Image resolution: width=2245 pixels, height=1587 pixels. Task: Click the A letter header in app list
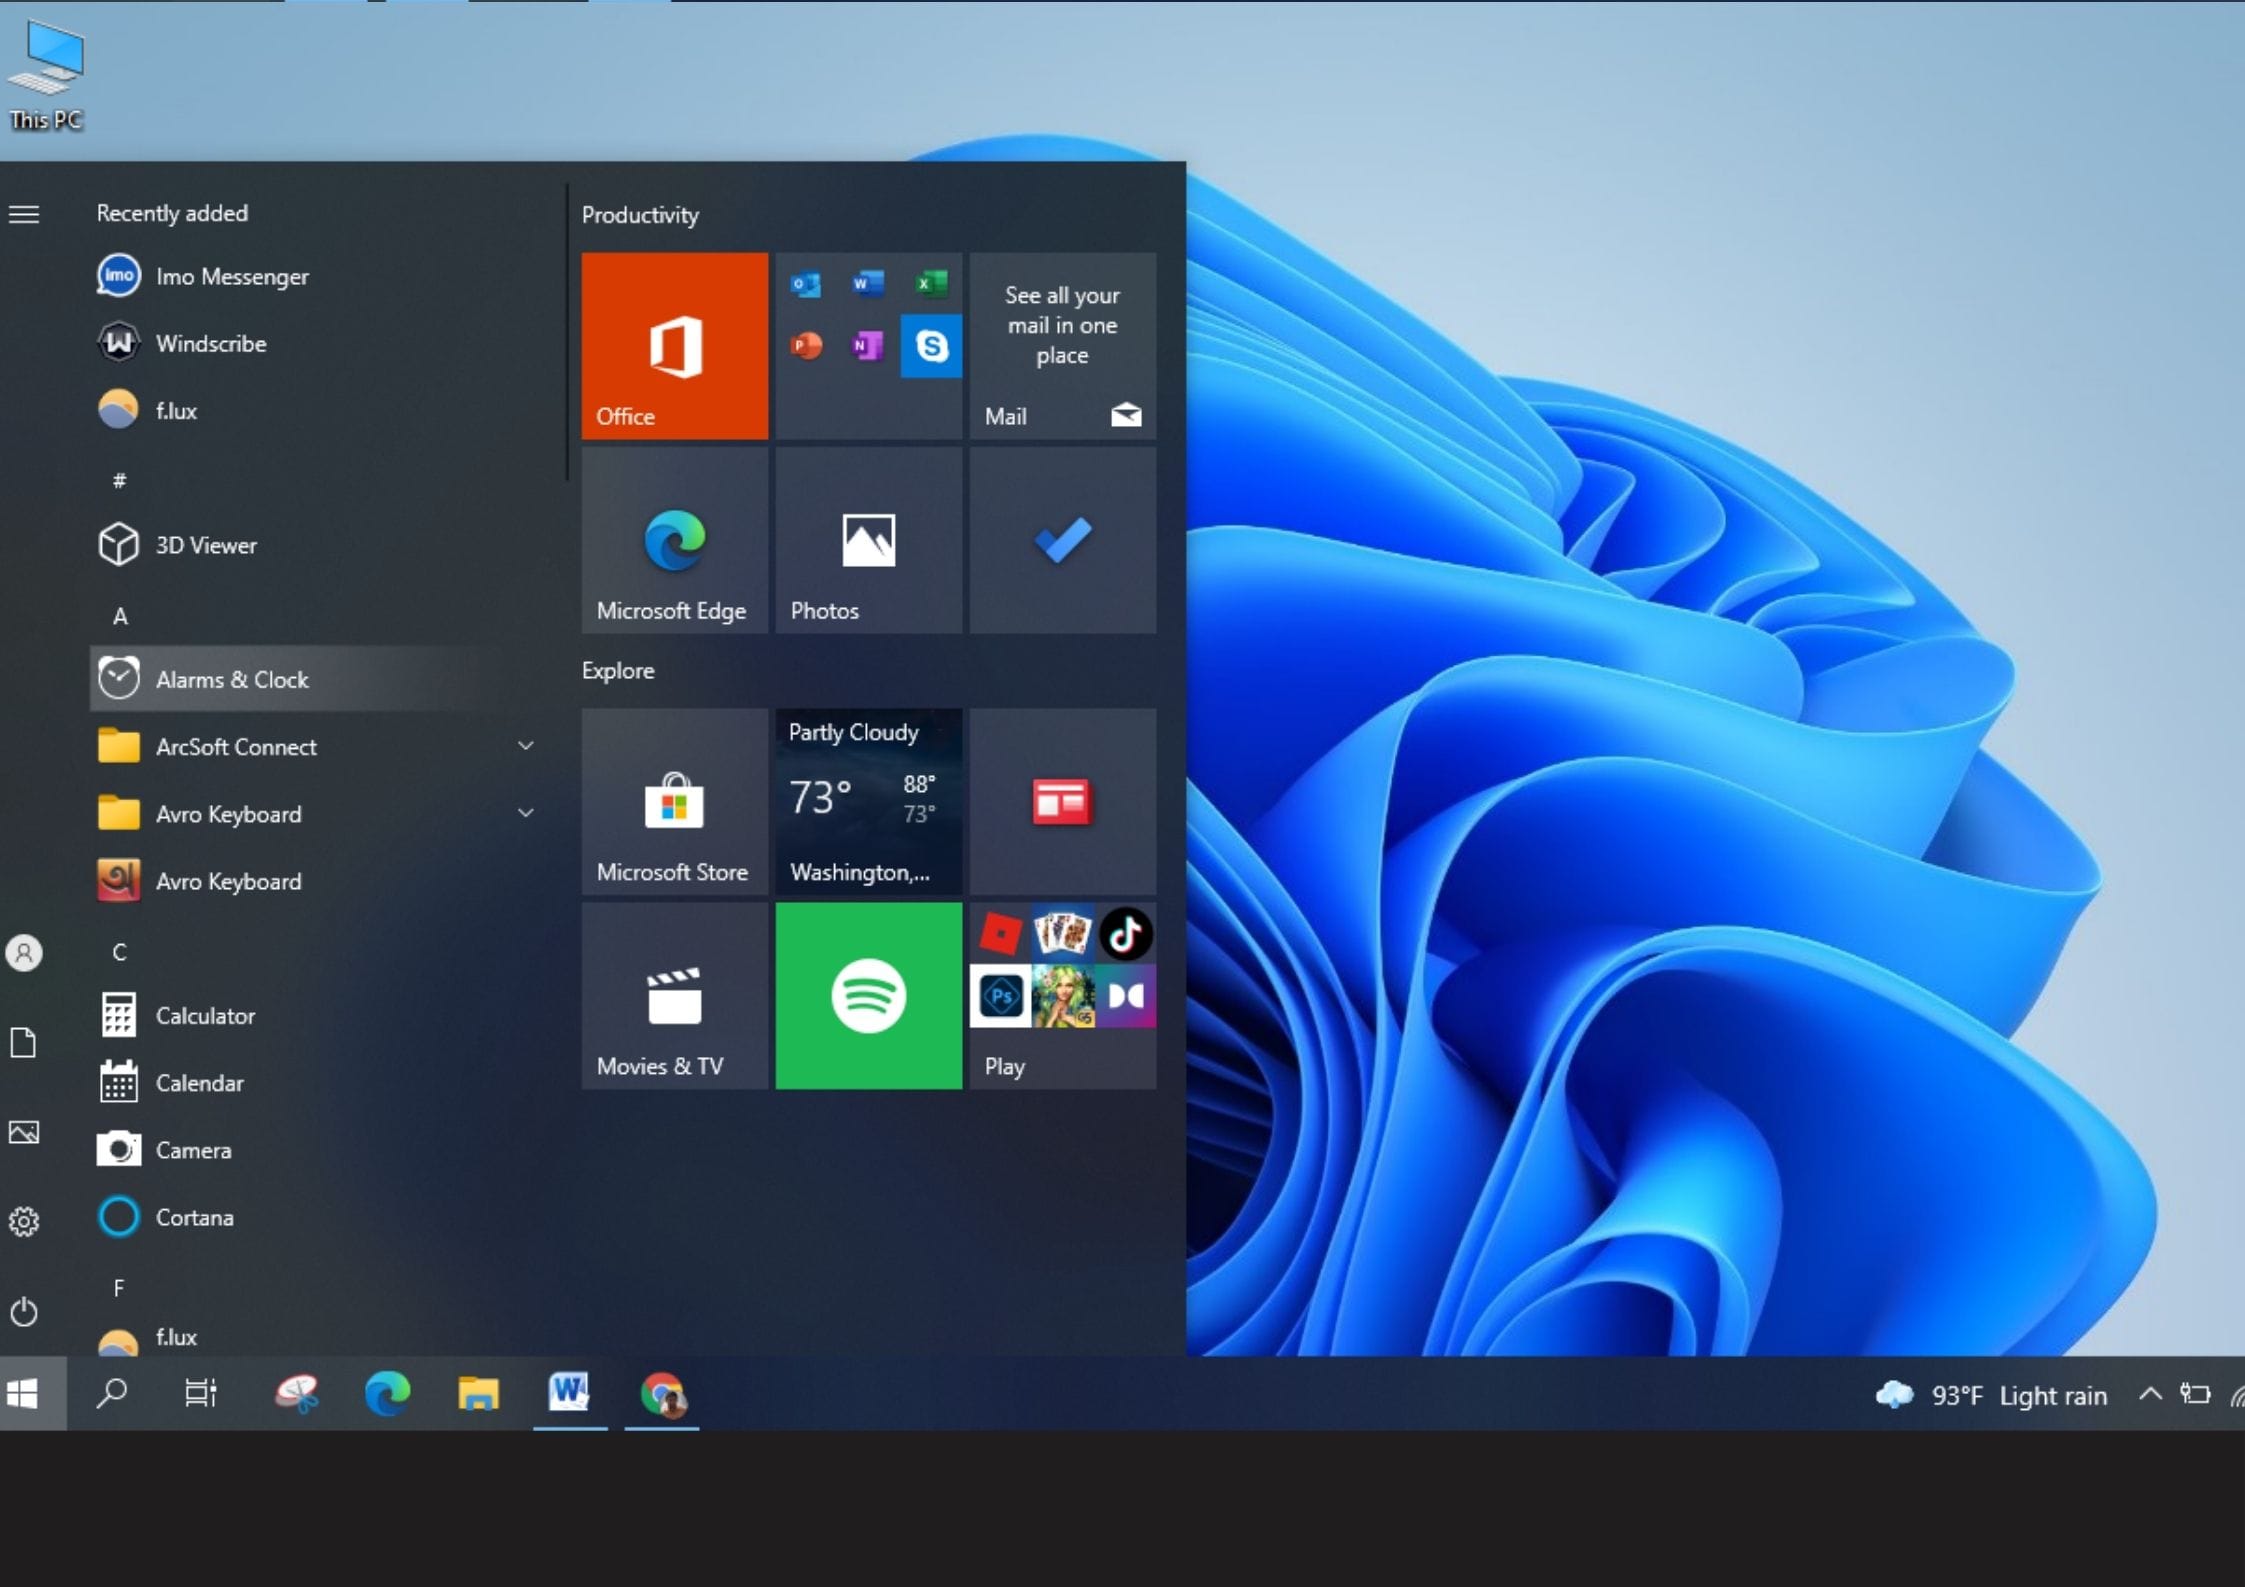tap(120, 616)
